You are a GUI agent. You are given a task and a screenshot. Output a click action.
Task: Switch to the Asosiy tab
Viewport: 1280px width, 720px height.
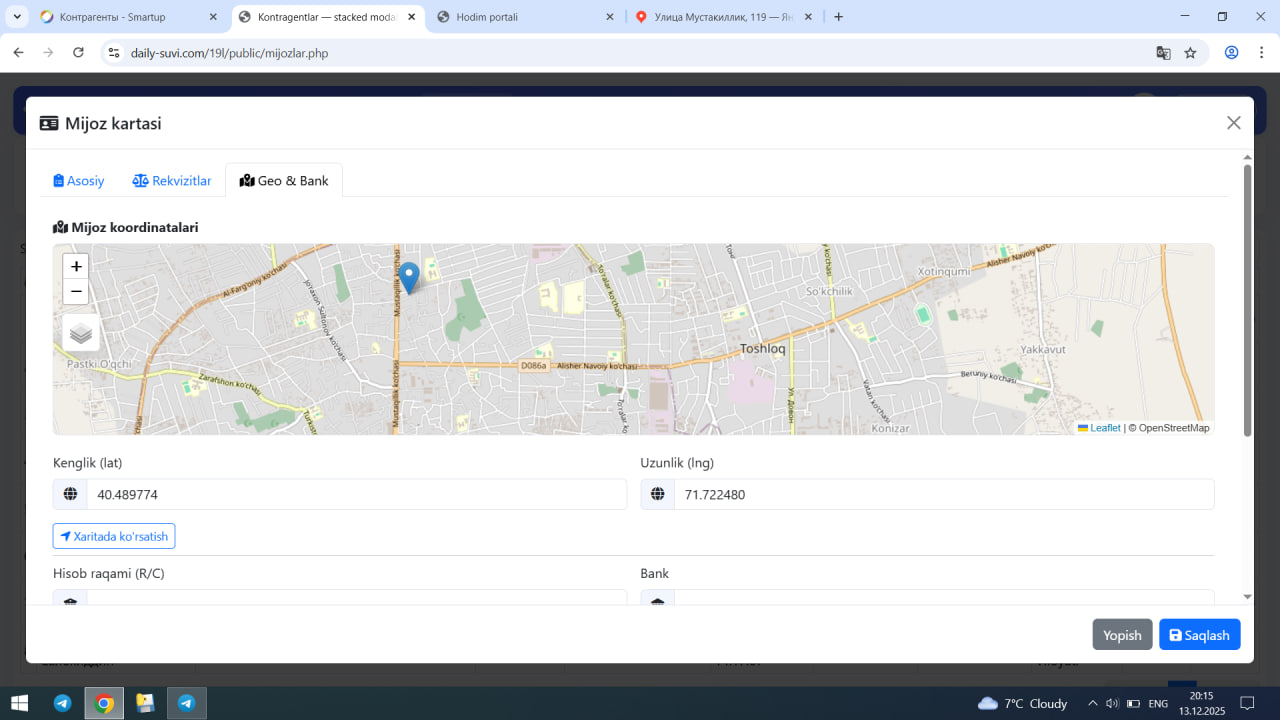pos(79,181)
